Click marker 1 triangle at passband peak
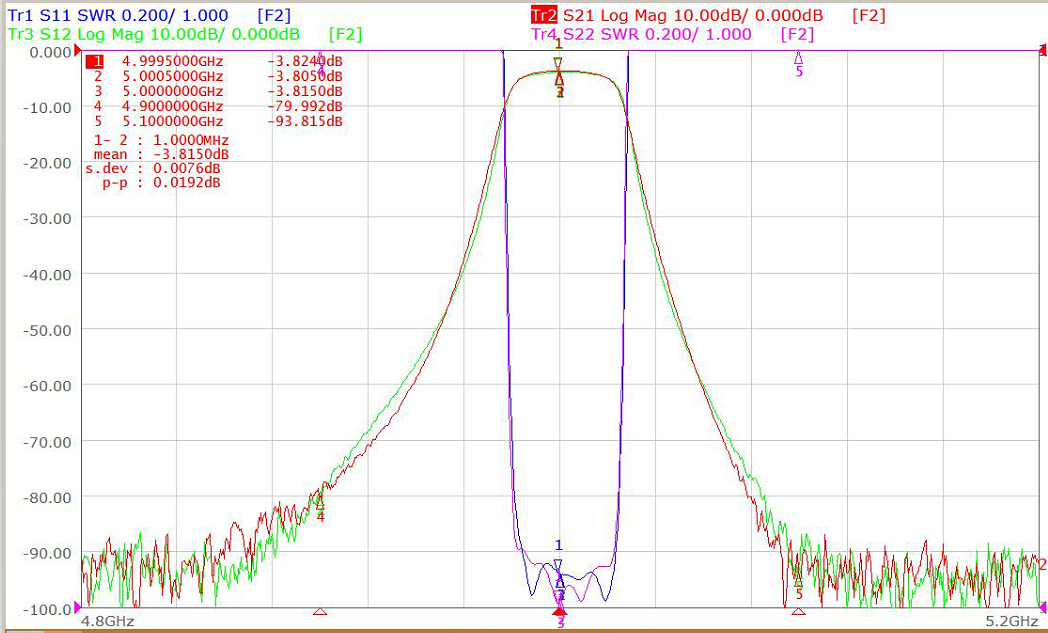 [558, 63]
